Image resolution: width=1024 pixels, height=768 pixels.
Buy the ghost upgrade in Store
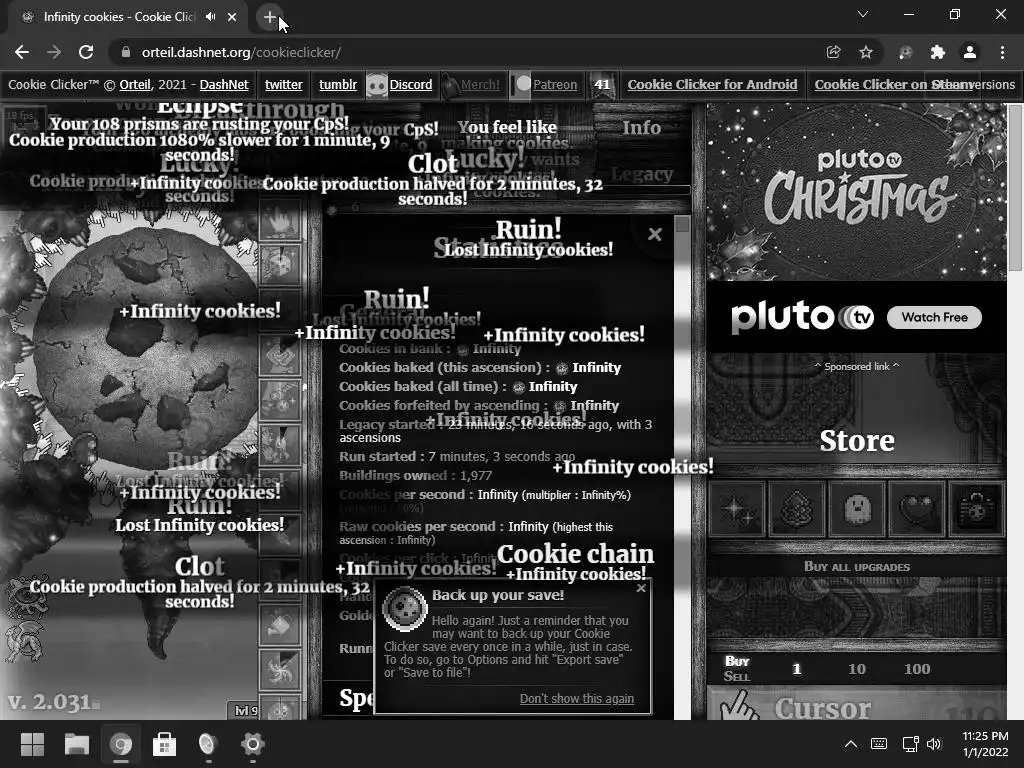coord(857,509)
